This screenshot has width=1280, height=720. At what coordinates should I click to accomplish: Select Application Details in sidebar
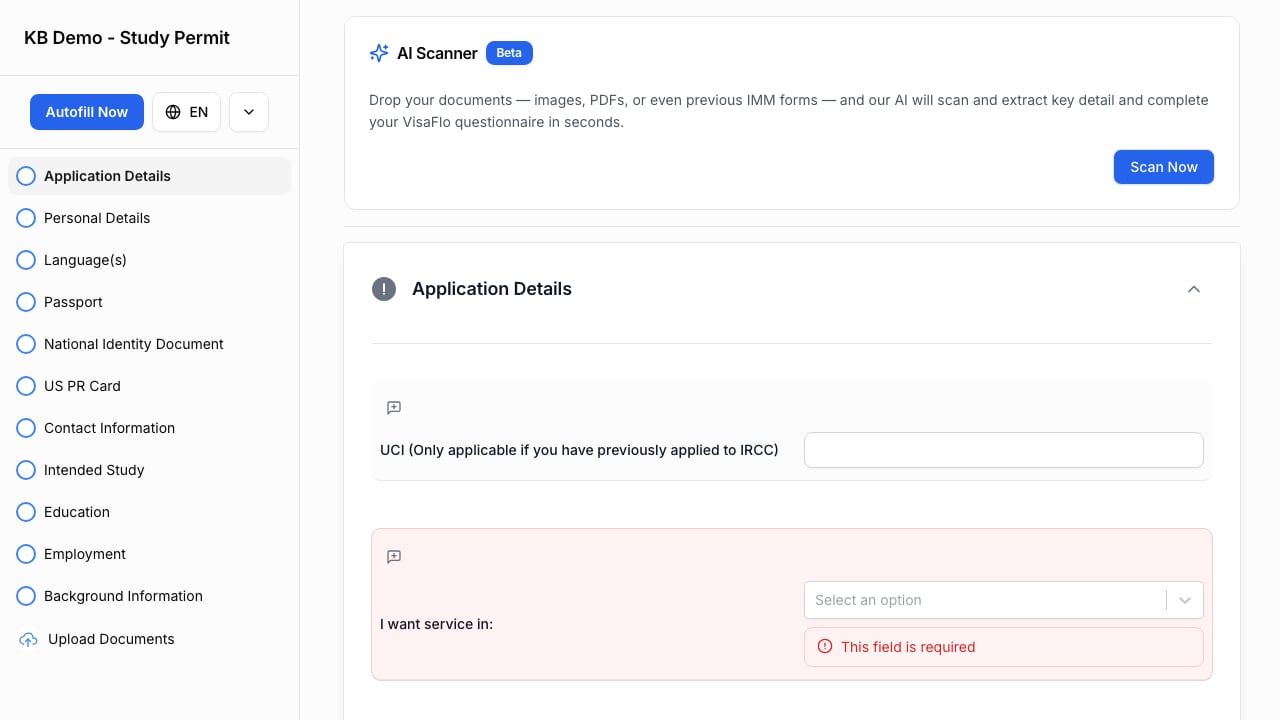pyautogui.click(x=149, y=176)
